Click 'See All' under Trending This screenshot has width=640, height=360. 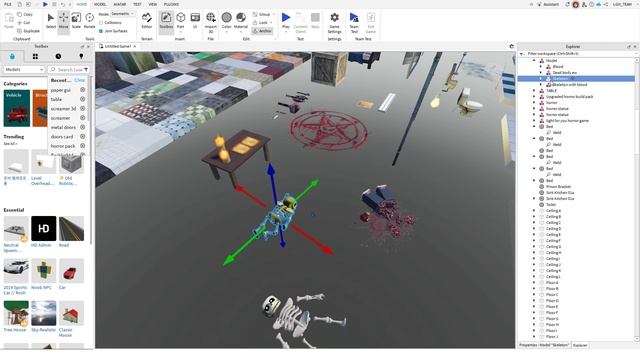pos(10,144)
